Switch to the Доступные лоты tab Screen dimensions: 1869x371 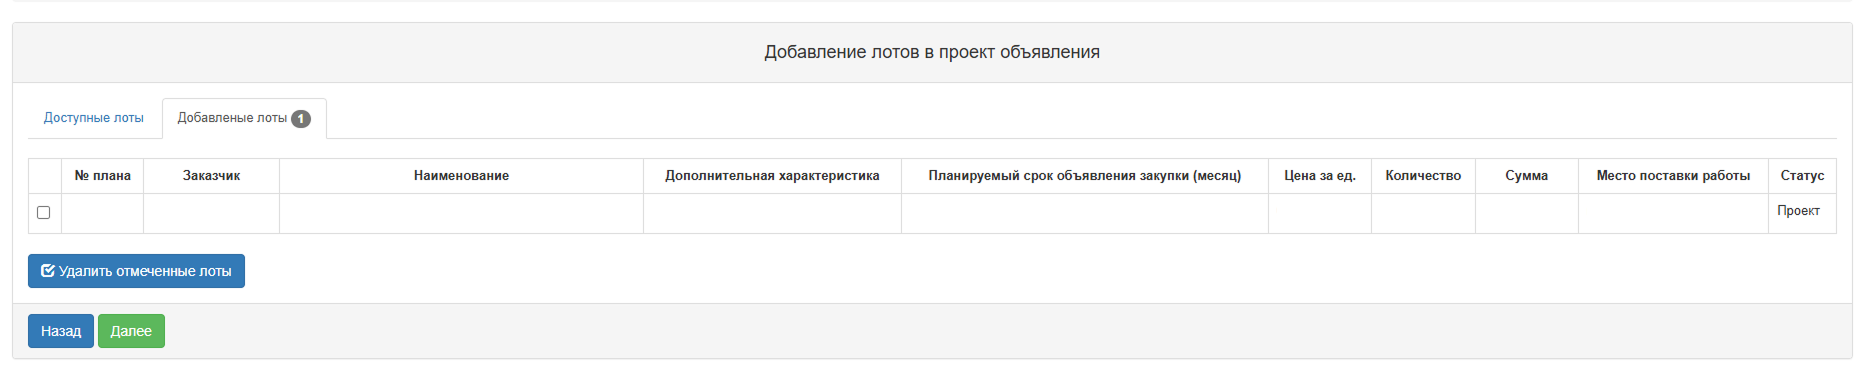coord(93,118)
